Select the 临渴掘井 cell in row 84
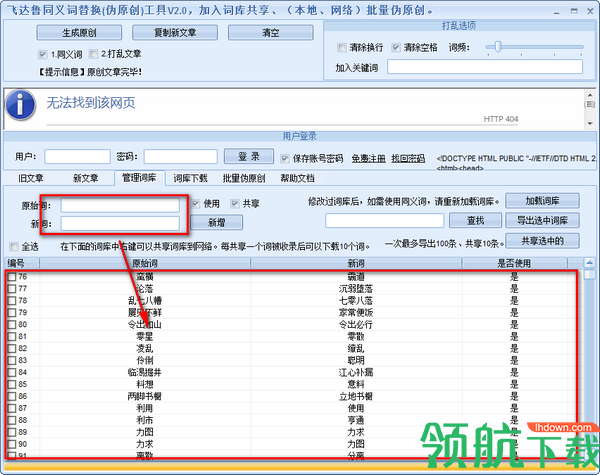The height and width of the screenshot is (475, 600). [145, 372]
